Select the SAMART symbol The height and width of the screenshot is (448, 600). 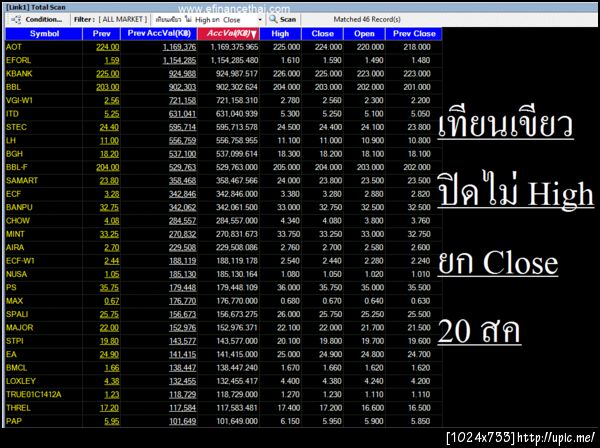[22, 181]
